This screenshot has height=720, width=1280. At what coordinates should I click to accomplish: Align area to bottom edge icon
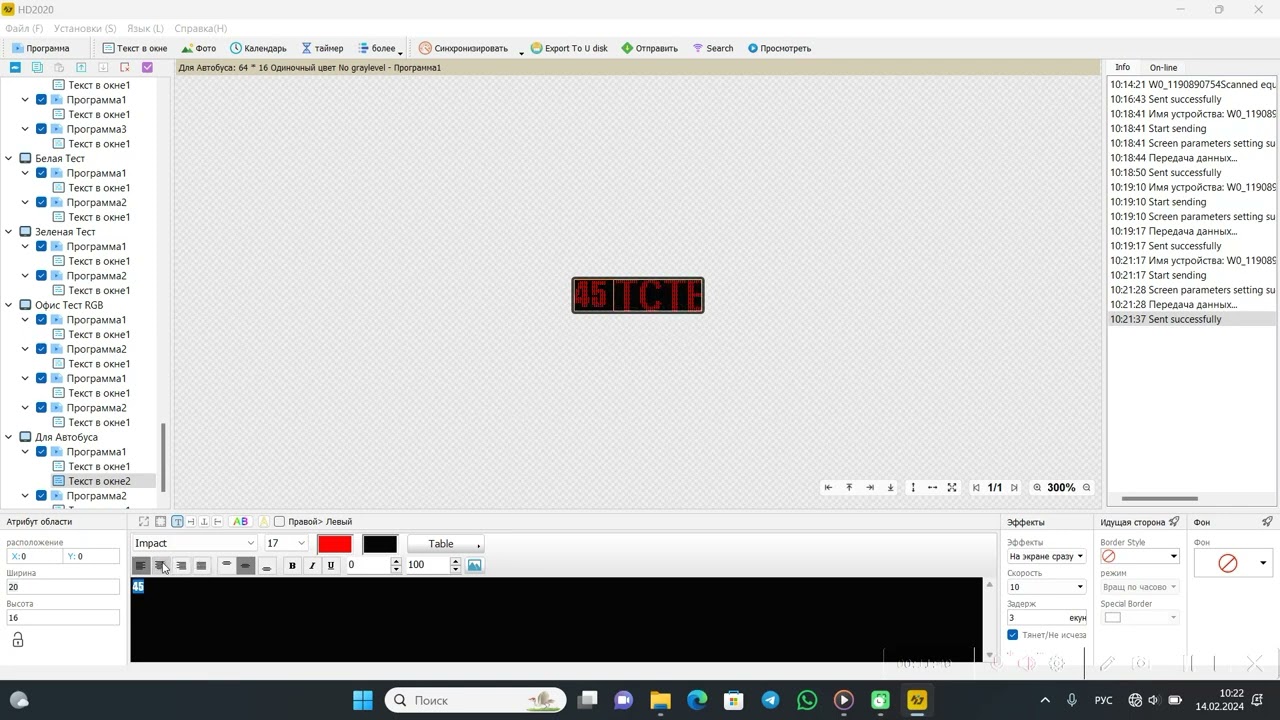click(890, 487)
